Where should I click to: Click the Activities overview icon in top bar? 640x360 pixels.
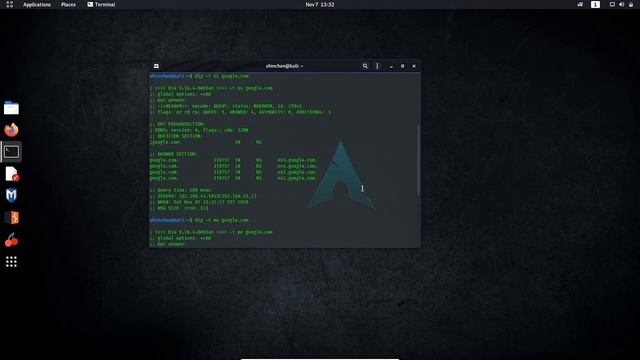pos(9,4)
